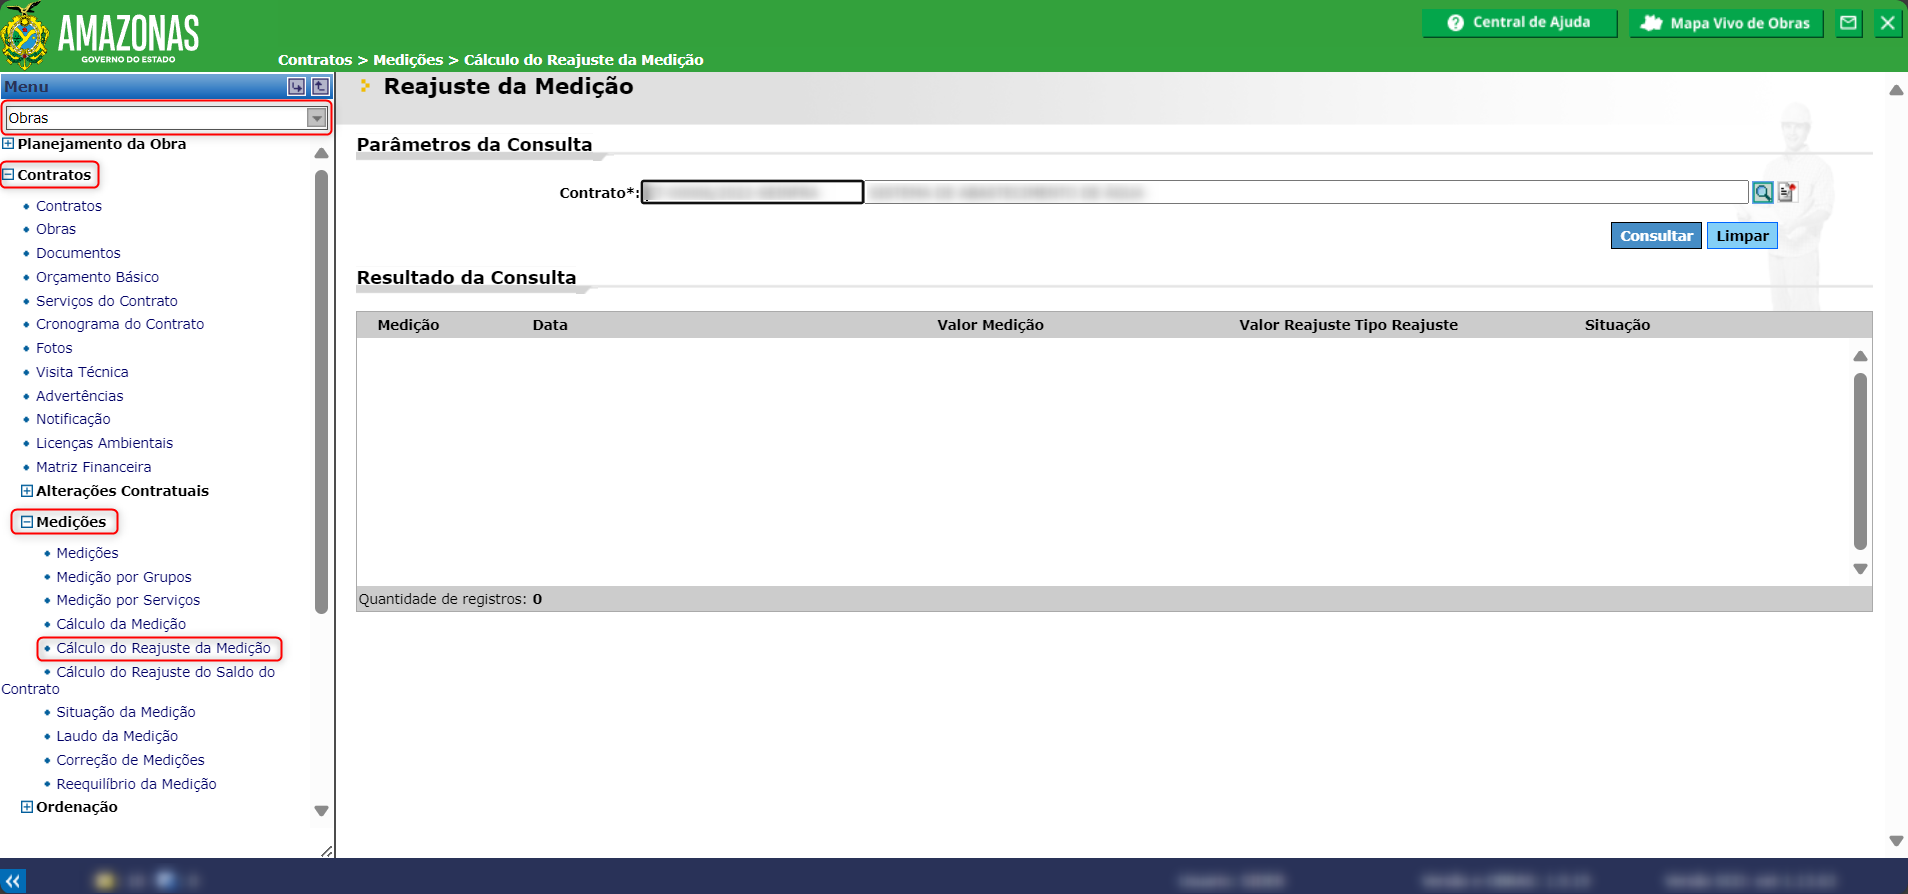
Task: Collapse the Contratos section
Action: tap(8, 175)
